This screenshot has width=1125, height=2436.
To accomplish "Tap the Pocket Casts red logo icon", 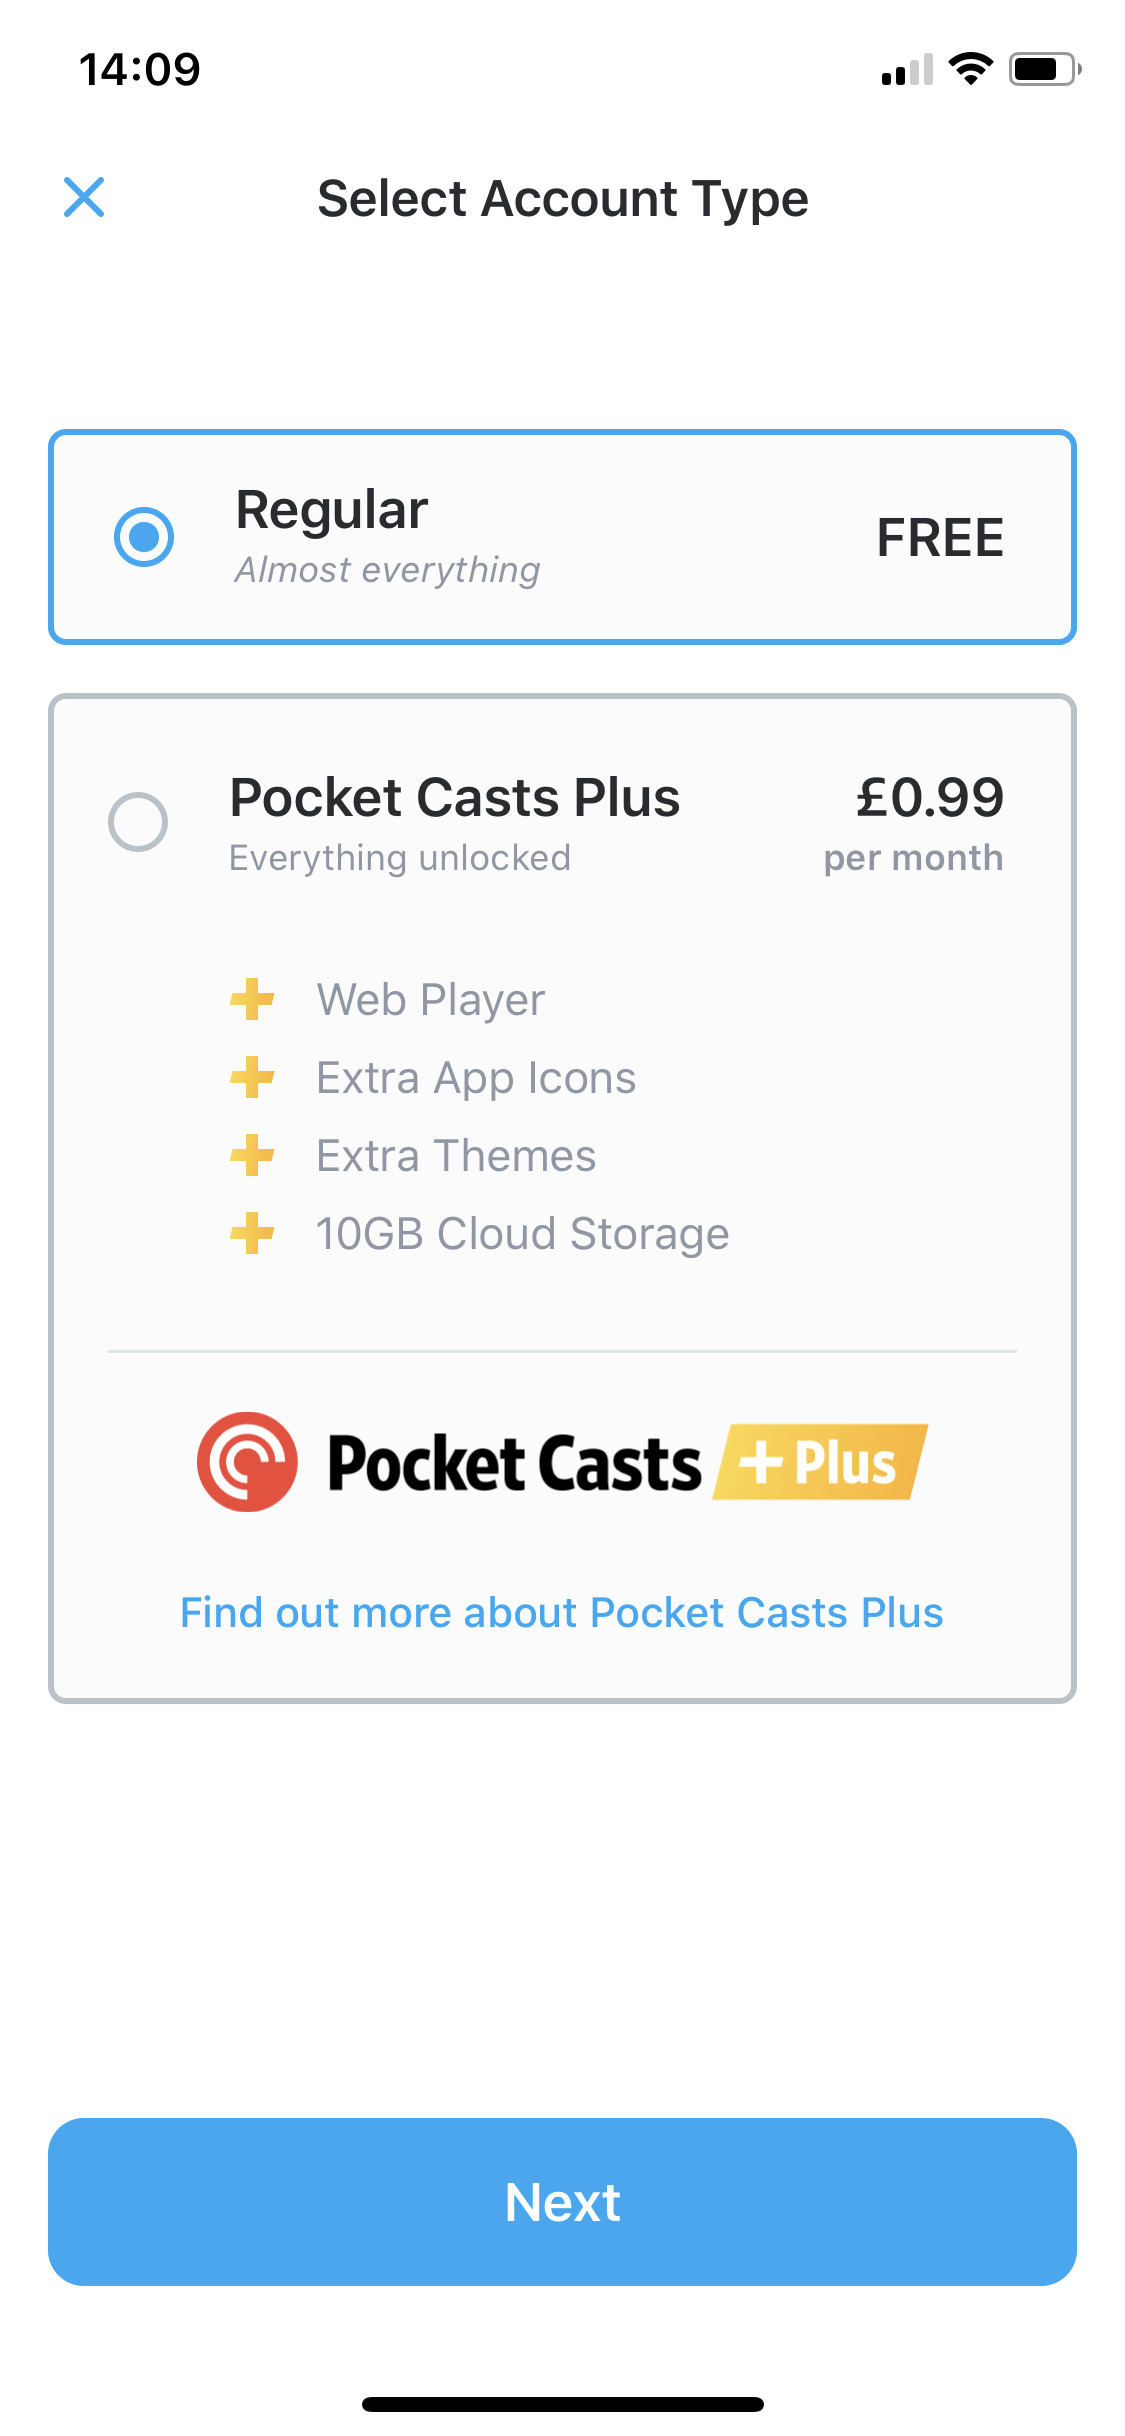I will pyautogui.click(x=247, y=1462).
